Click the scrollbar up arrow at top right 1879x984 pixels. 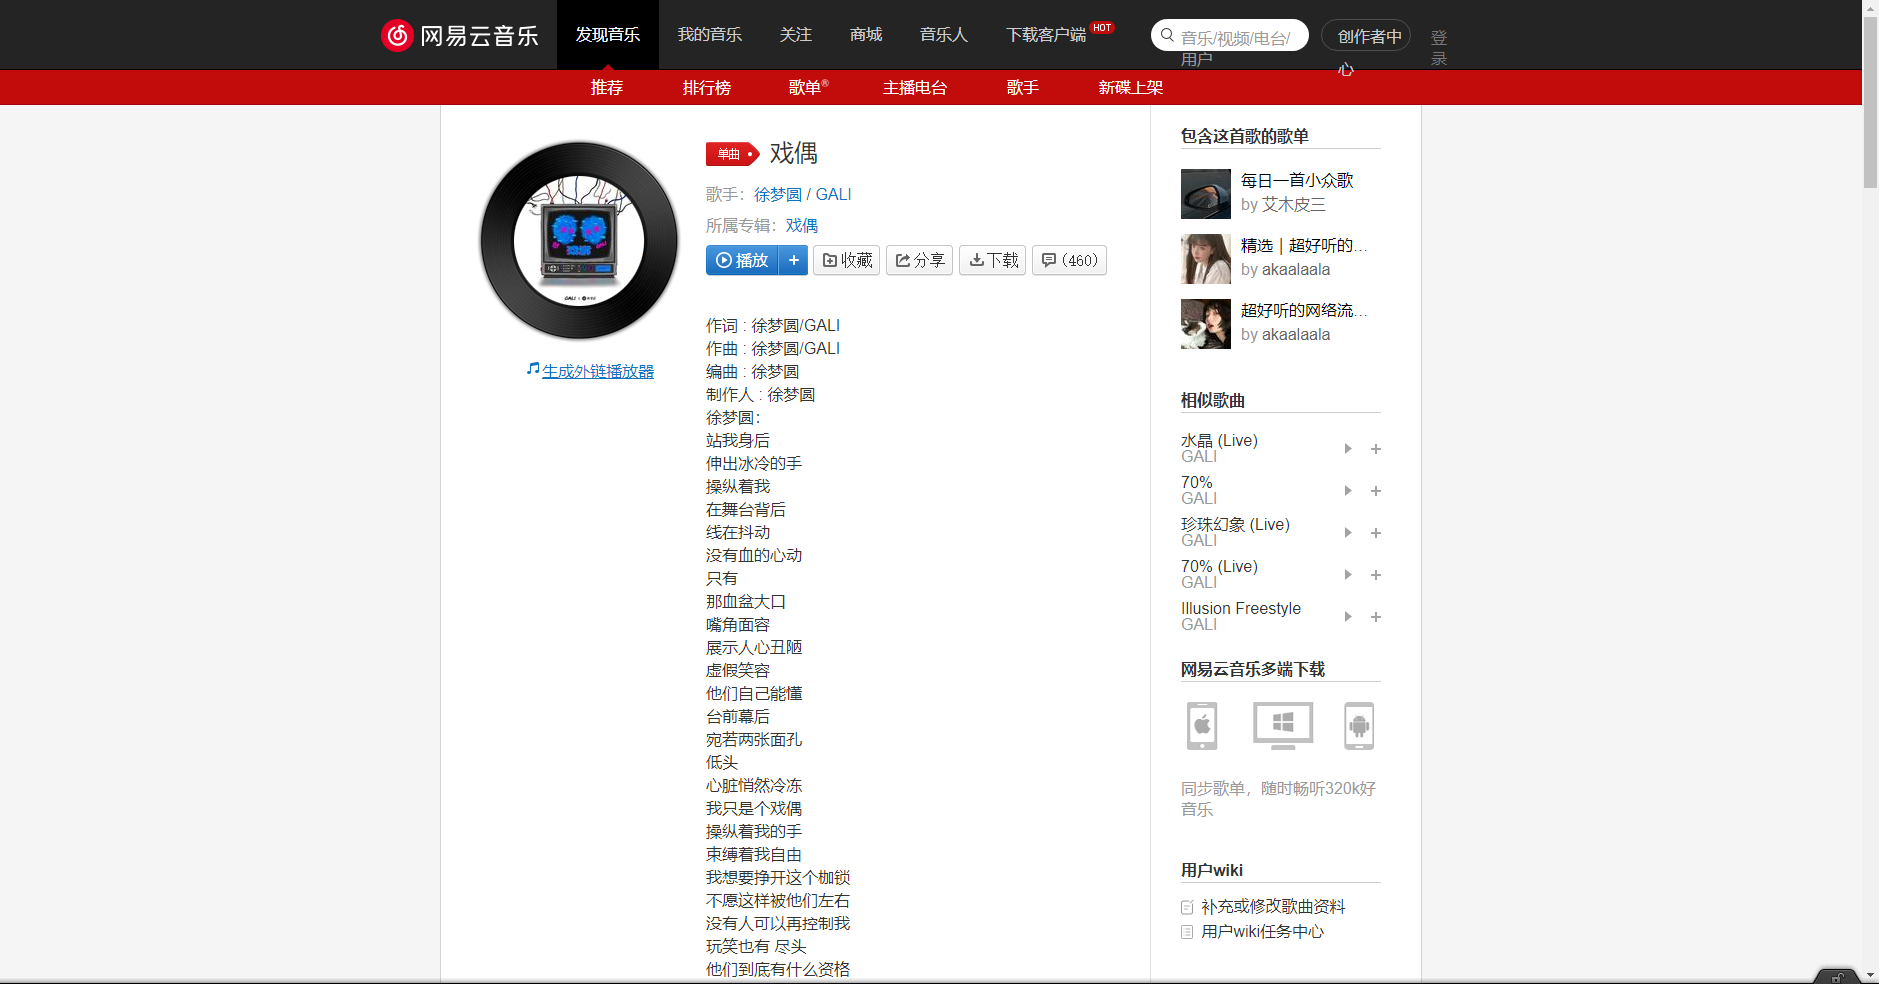(x=1868, y=7)
